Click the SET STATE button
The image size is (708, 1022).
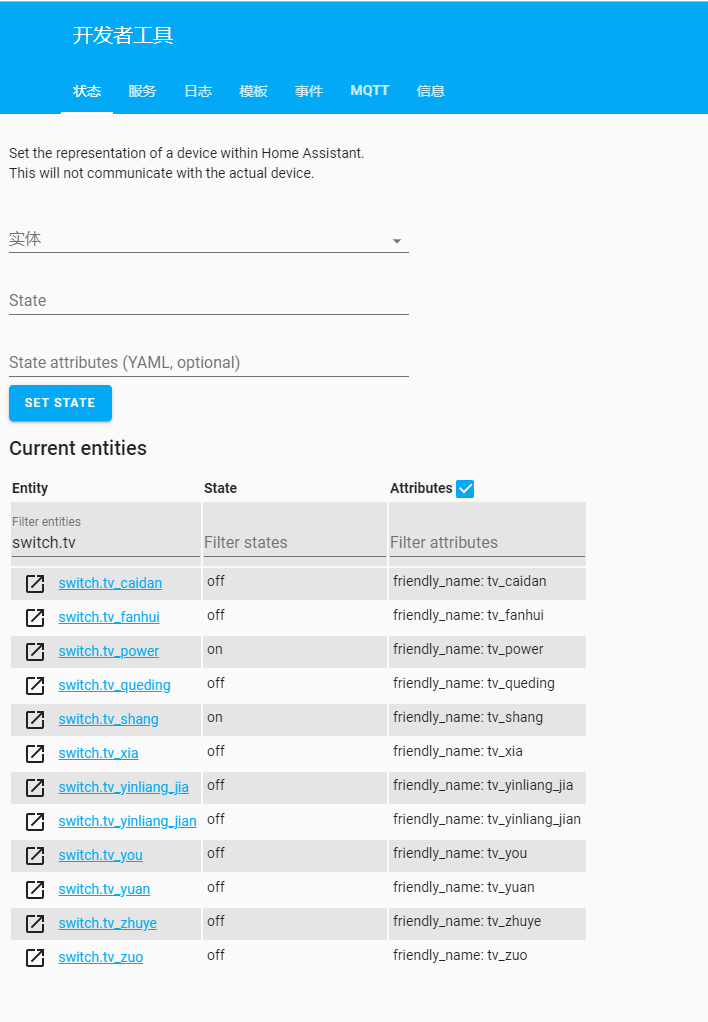[61, 403]
